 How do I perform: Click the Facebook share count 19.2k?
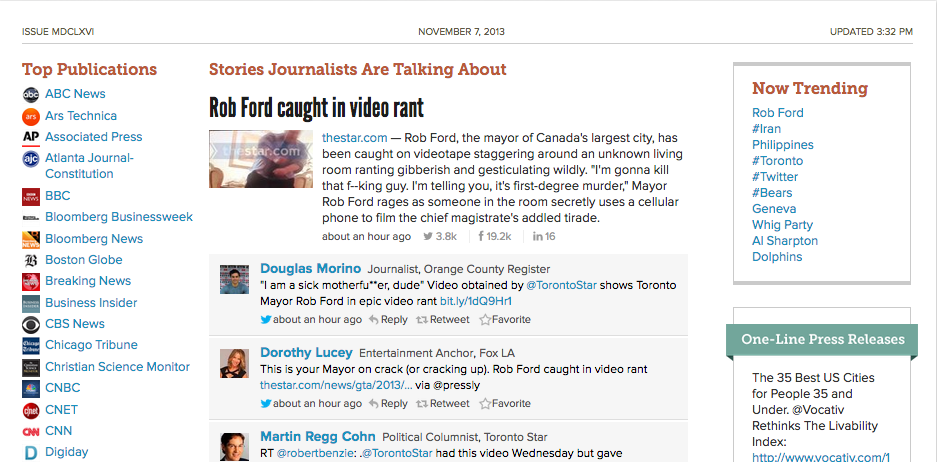[495, 237]
